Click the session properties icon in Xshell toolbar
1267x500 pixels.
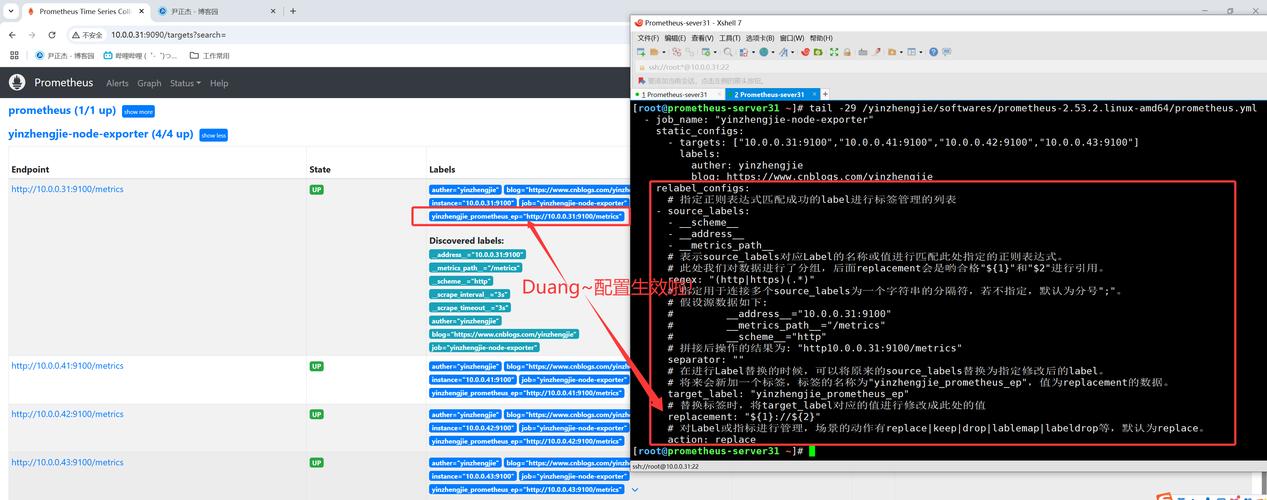coord(706,52)
